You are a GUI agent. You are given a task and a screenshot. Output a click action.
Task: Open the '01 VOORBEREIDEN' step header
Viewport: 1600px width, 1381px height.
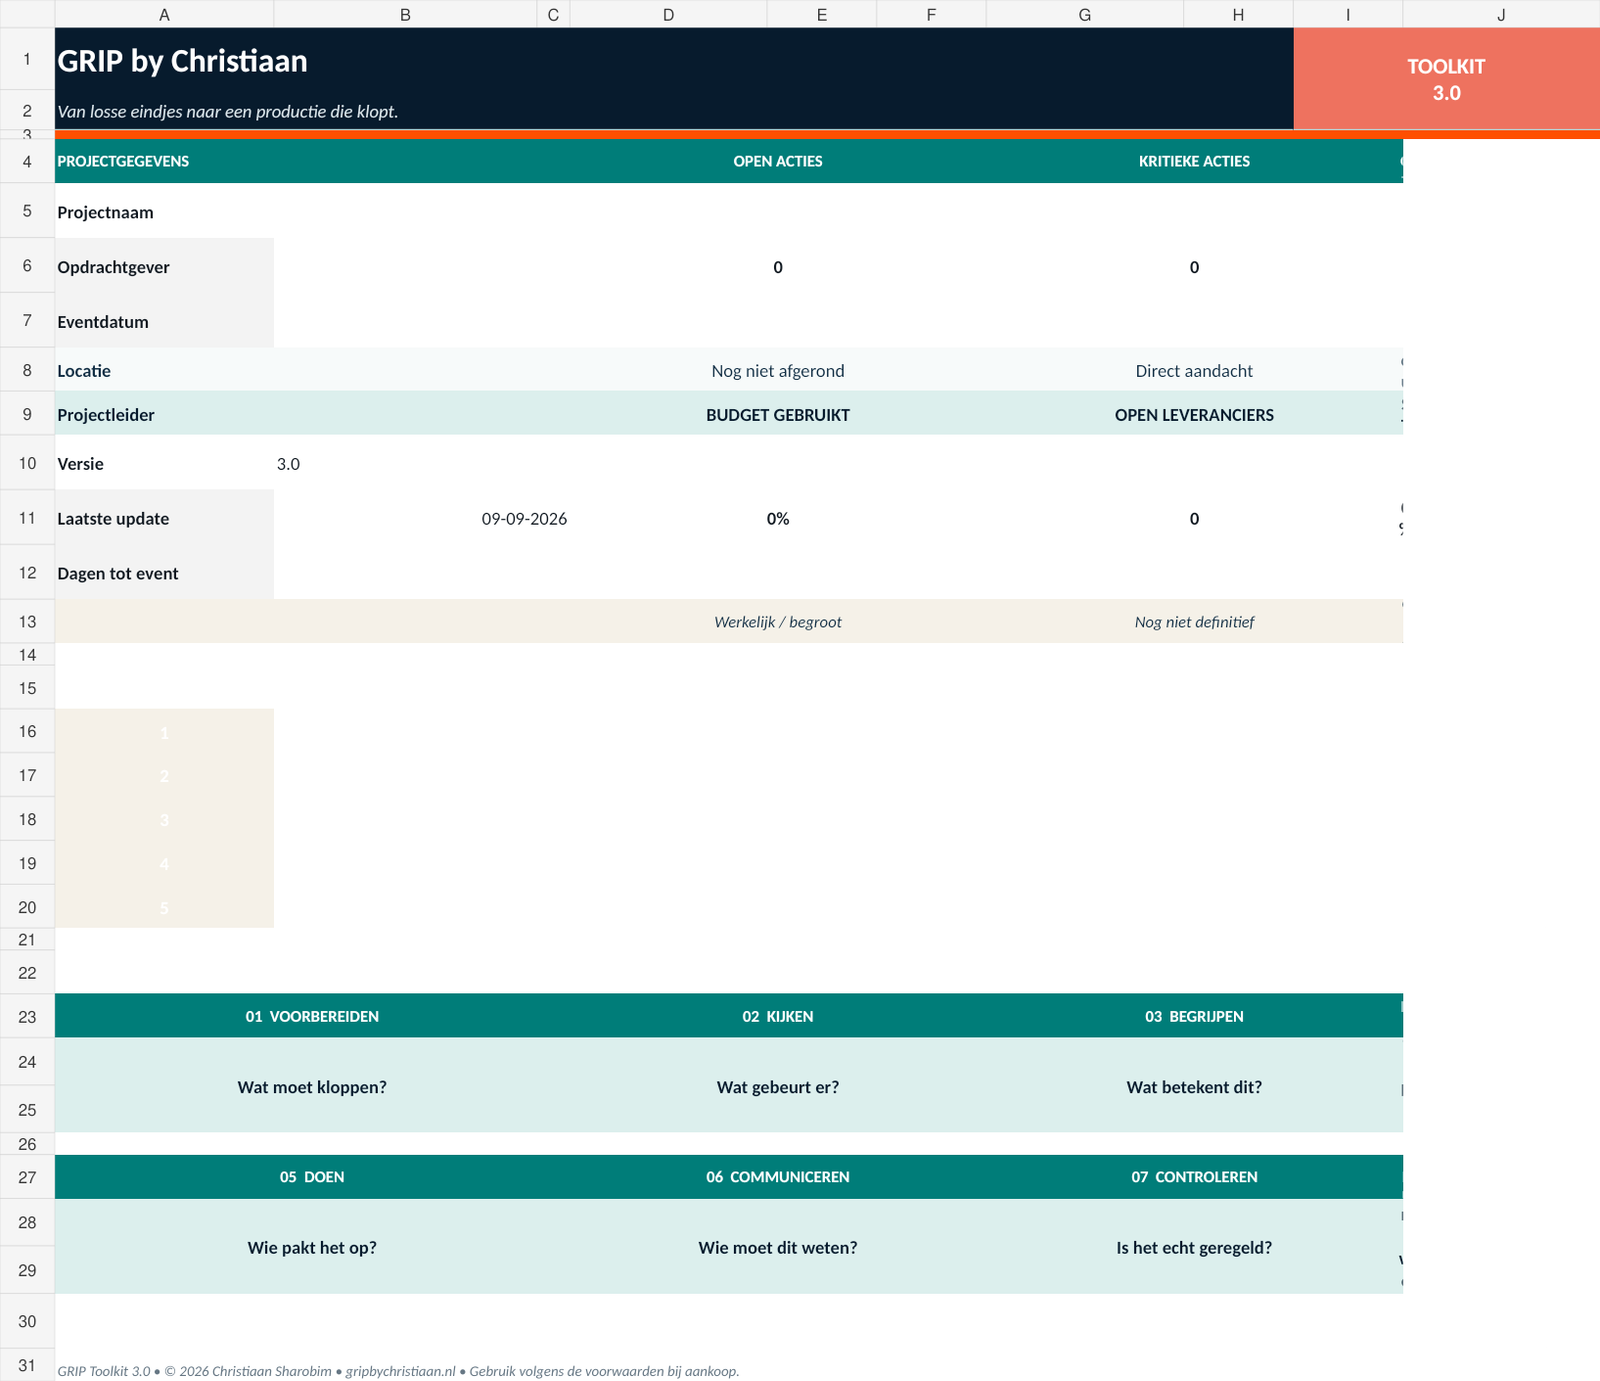312,1016
